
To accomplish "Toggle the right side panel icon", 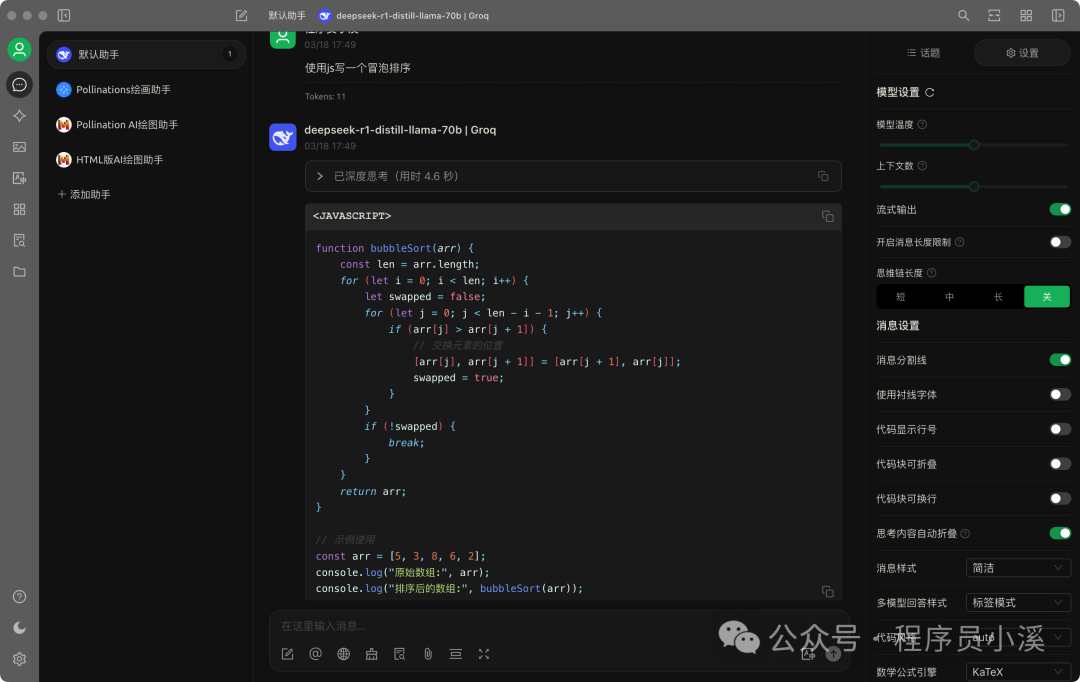I will (x=1058, y=15).
